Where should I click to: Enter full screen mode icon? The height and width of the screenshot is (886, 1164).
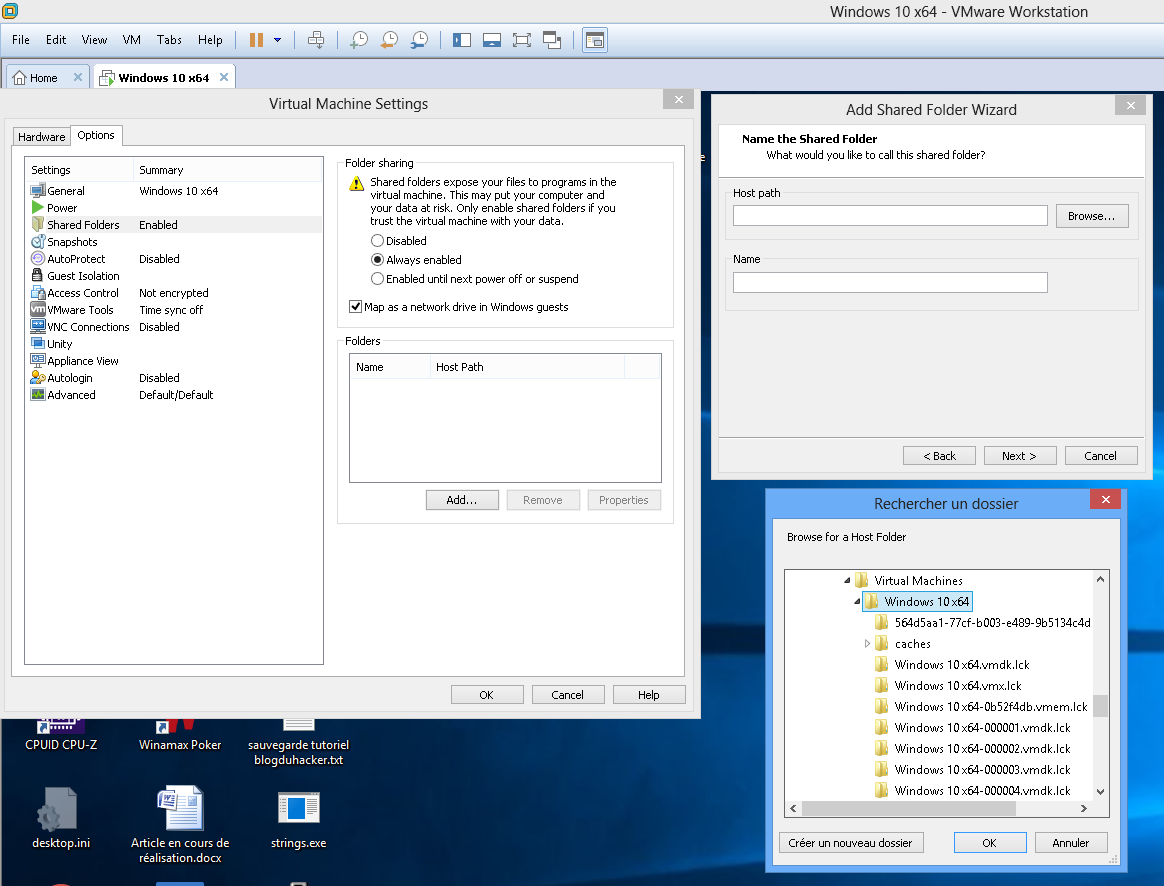(x=522, y=40)
